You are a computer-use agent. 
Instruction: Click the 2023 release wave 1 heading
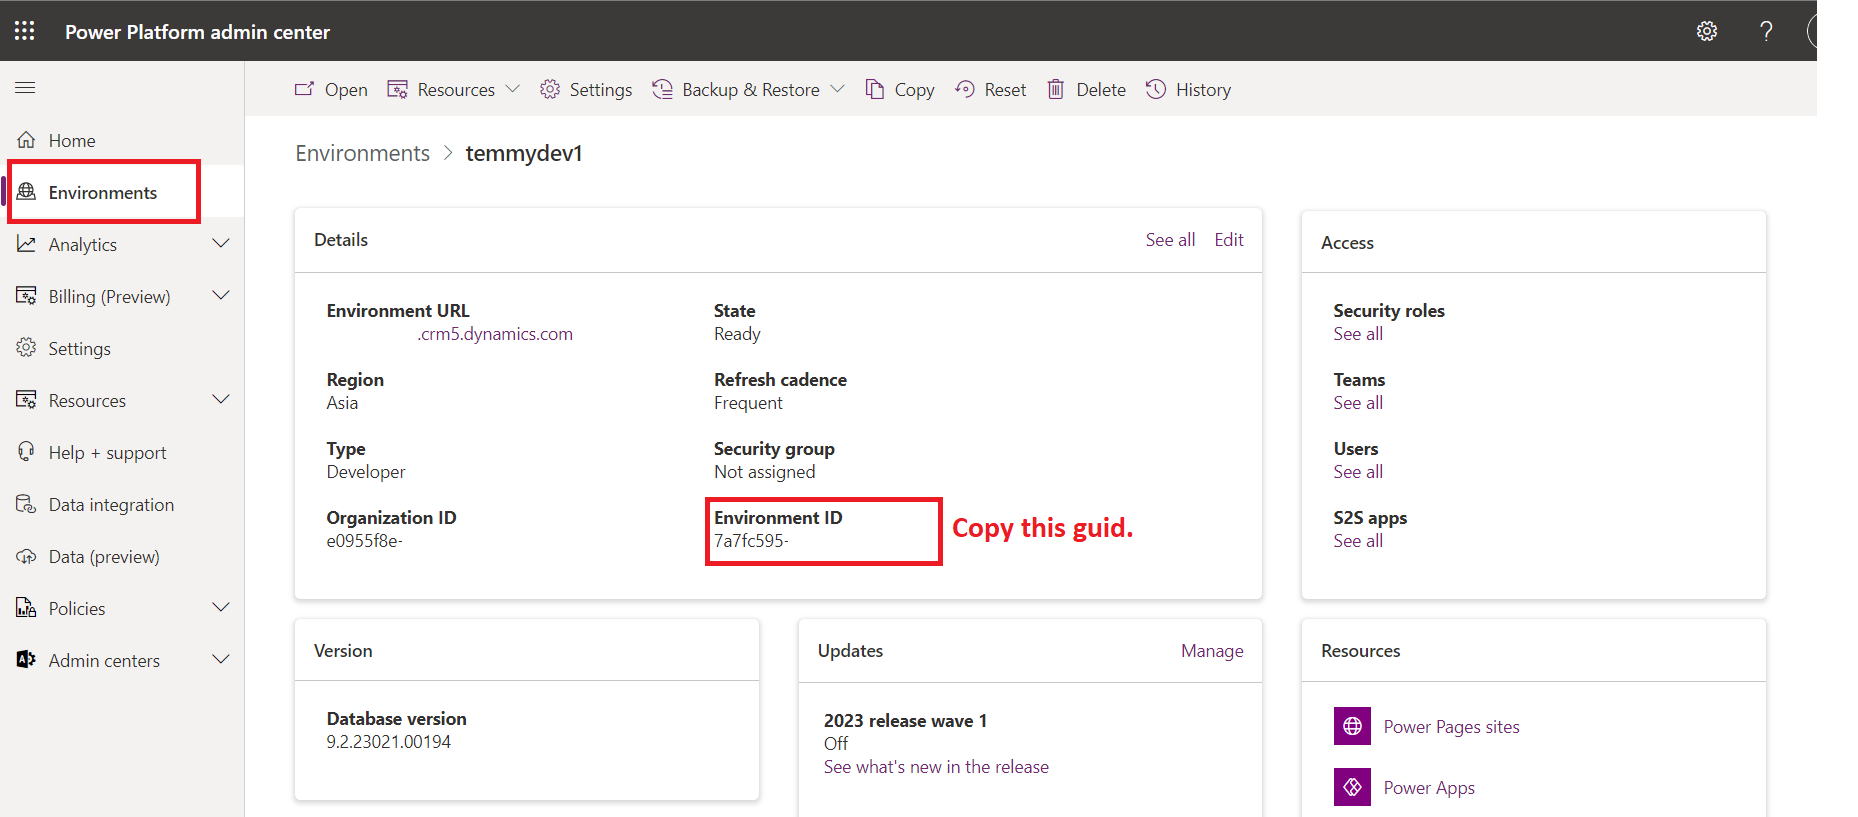[905, 721]
